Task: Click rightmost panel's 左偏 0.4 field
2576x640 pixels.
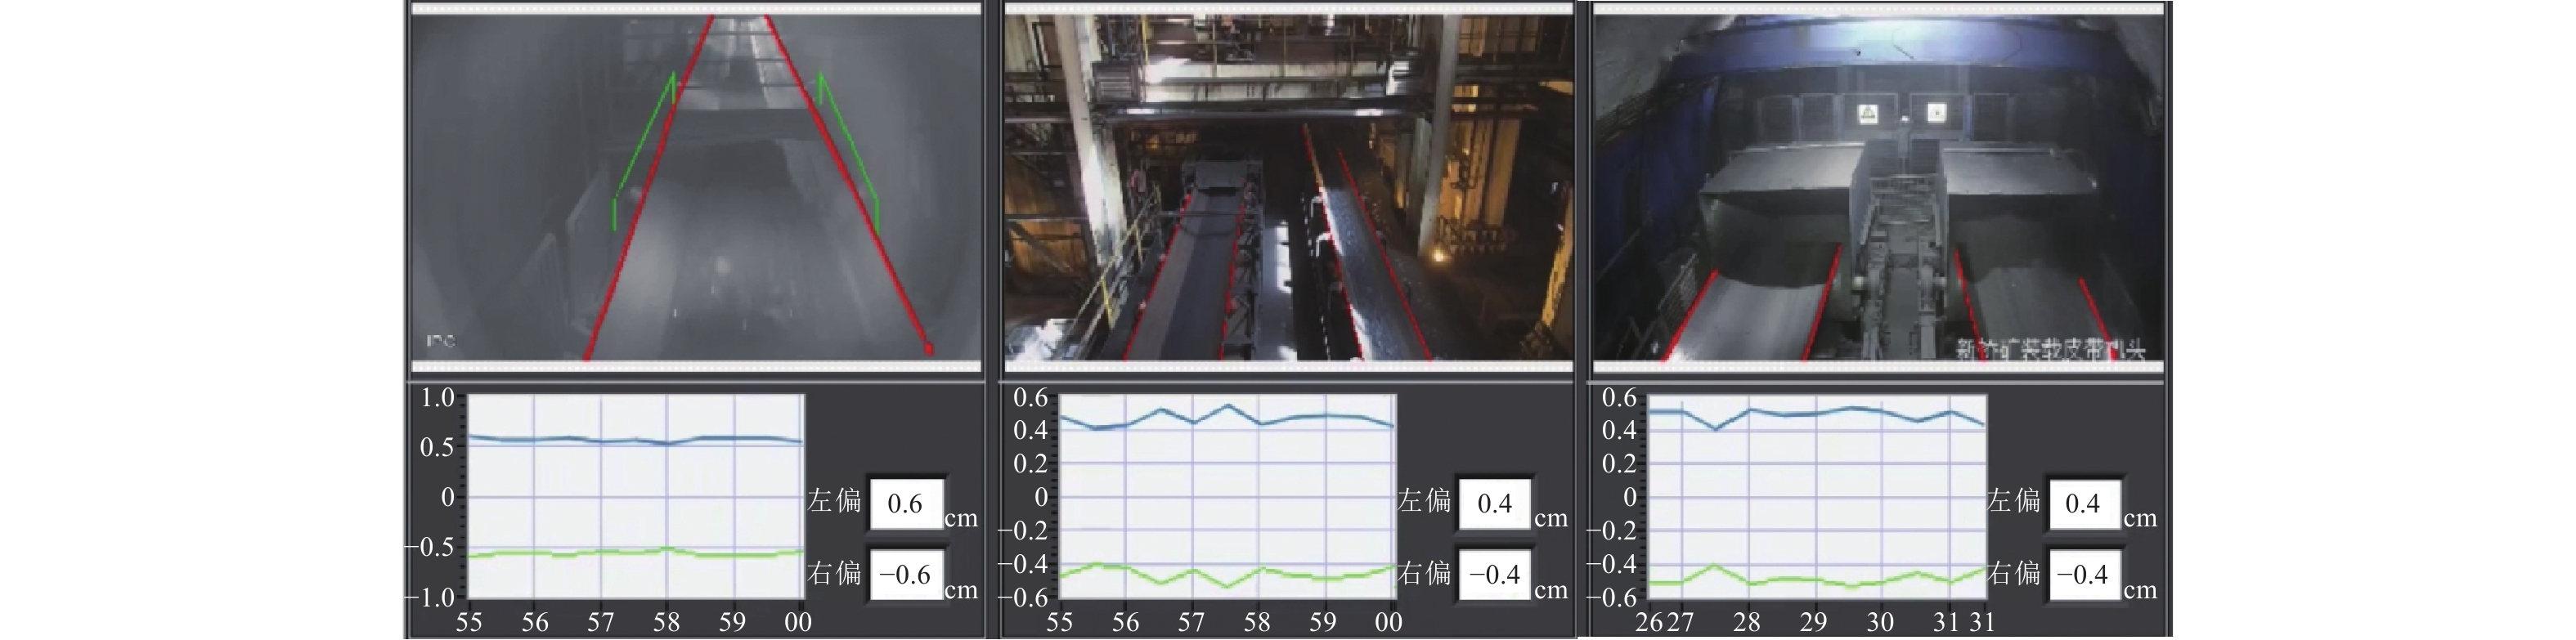Action: tap(2084, 503)
